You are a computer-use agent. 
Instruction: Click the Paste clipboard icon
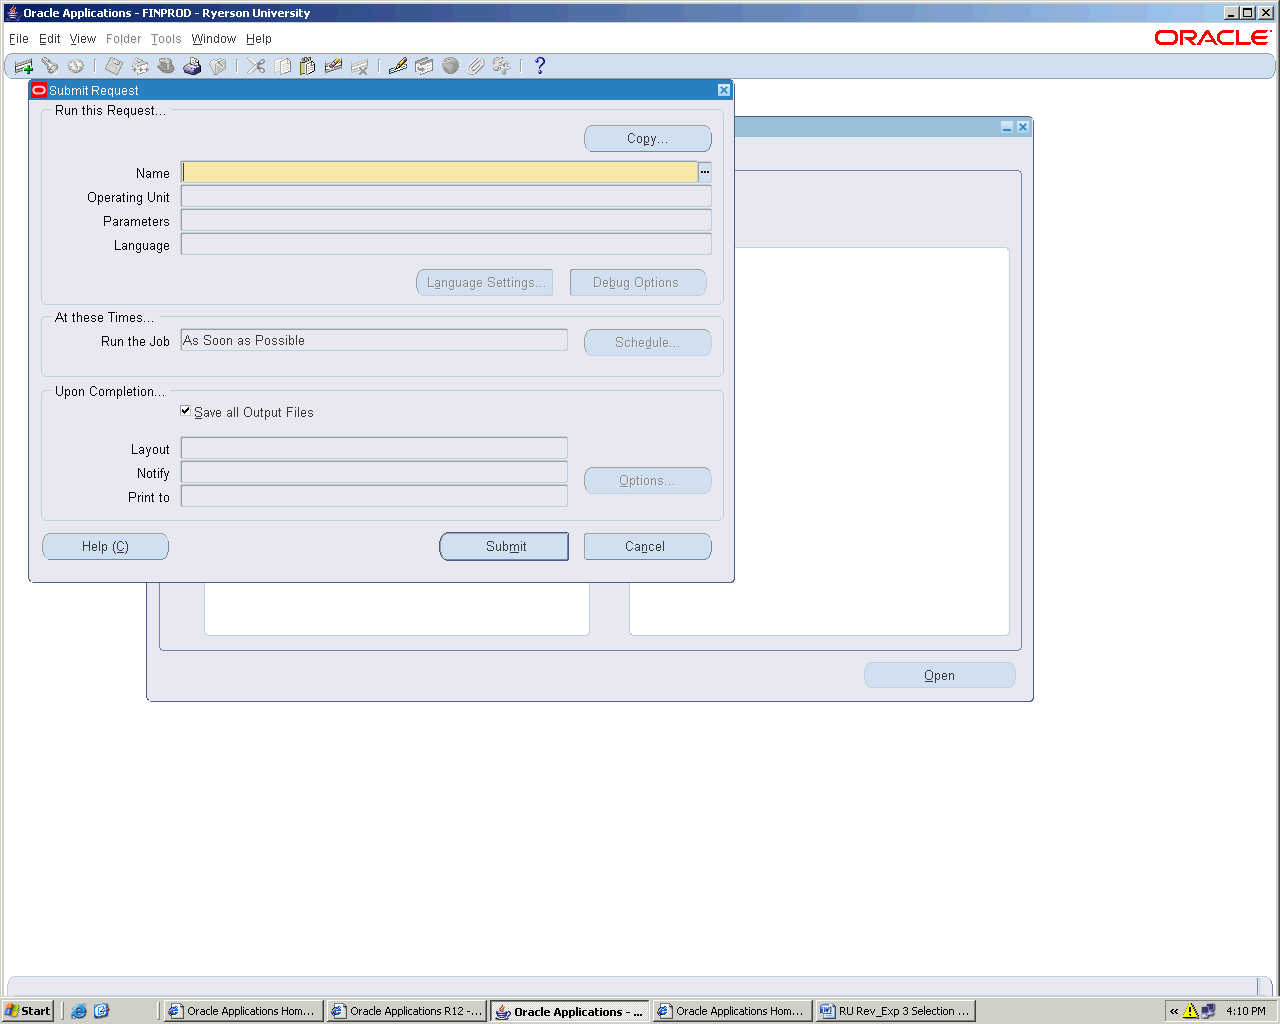click(307, 66)
